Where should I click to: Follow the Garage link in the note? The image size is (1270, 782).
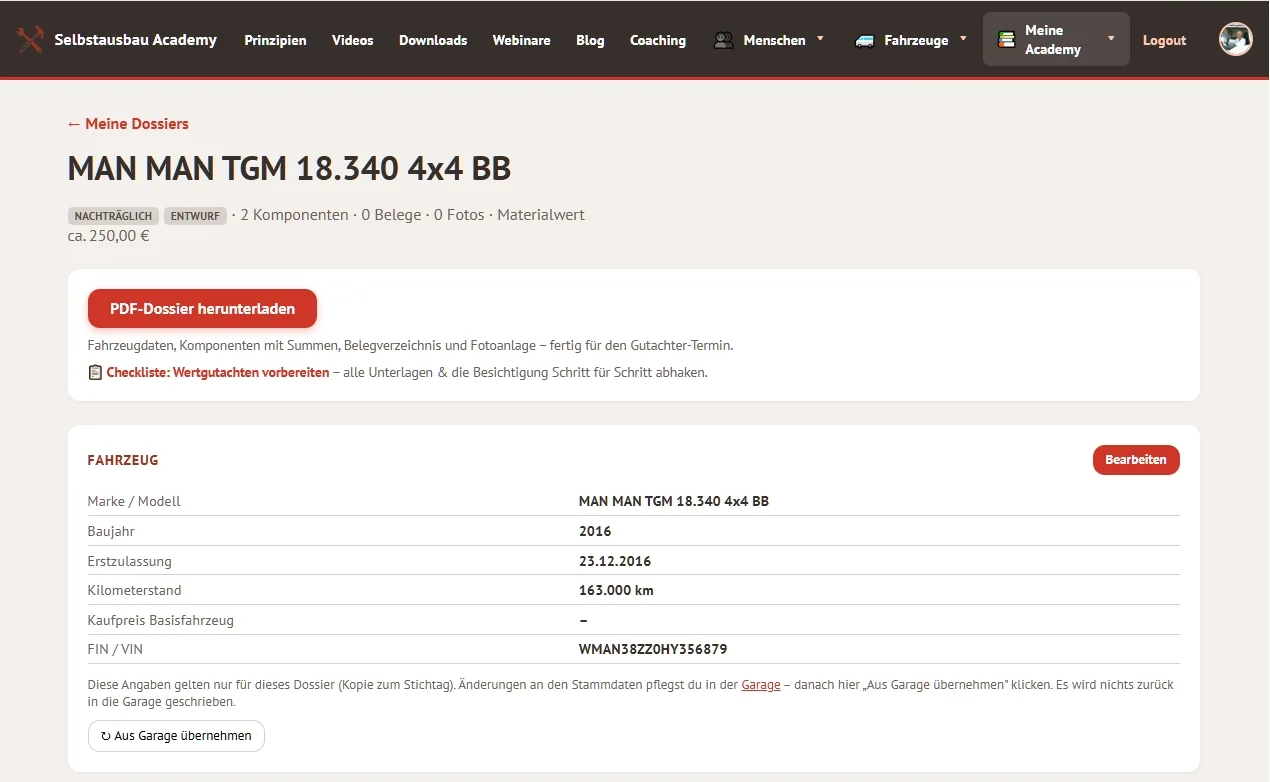(761, 685)
